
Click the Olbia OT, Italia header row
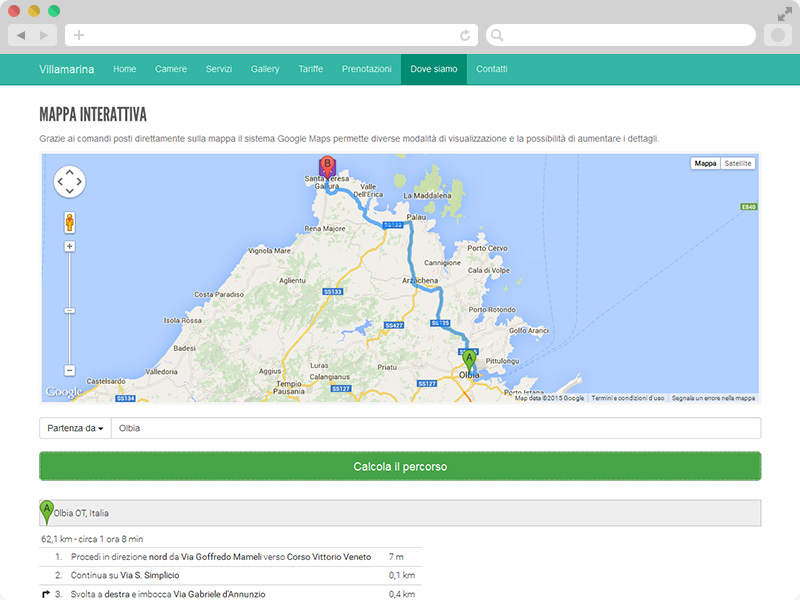(400, 513)
